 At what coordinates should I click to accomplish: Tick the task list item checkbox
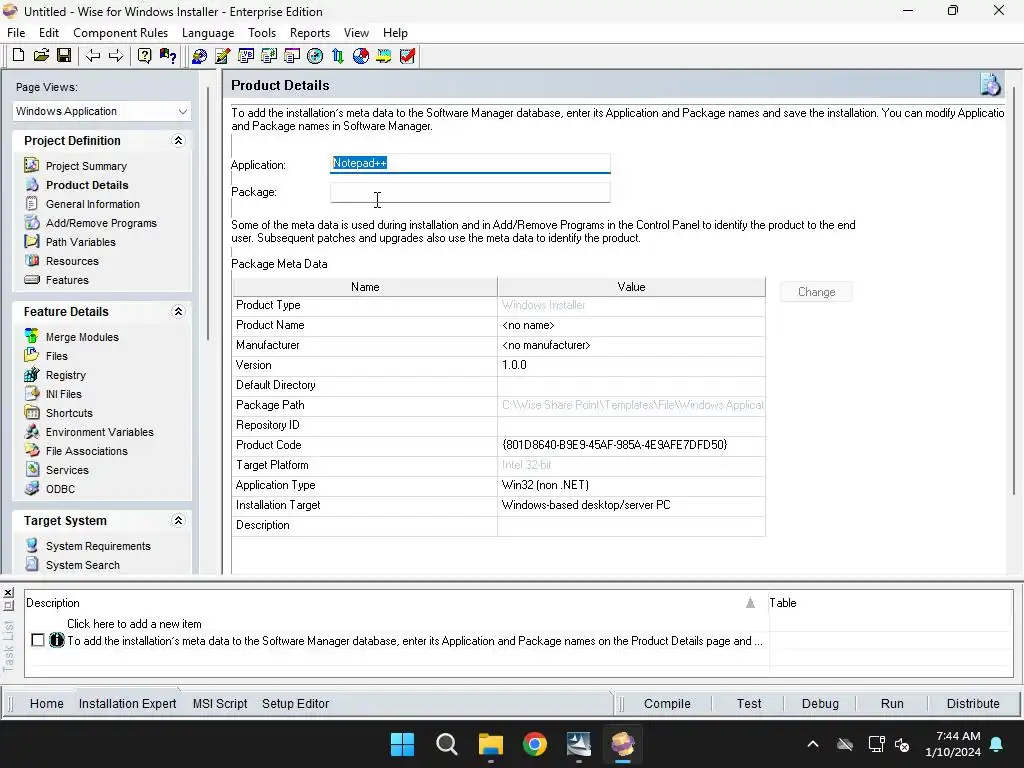click(x=38, y=640)
